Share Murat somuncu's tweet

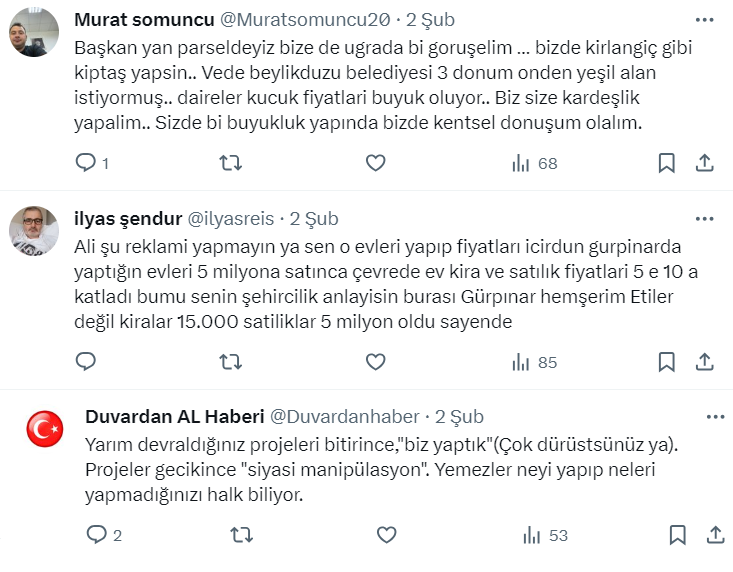coord(704,163)
